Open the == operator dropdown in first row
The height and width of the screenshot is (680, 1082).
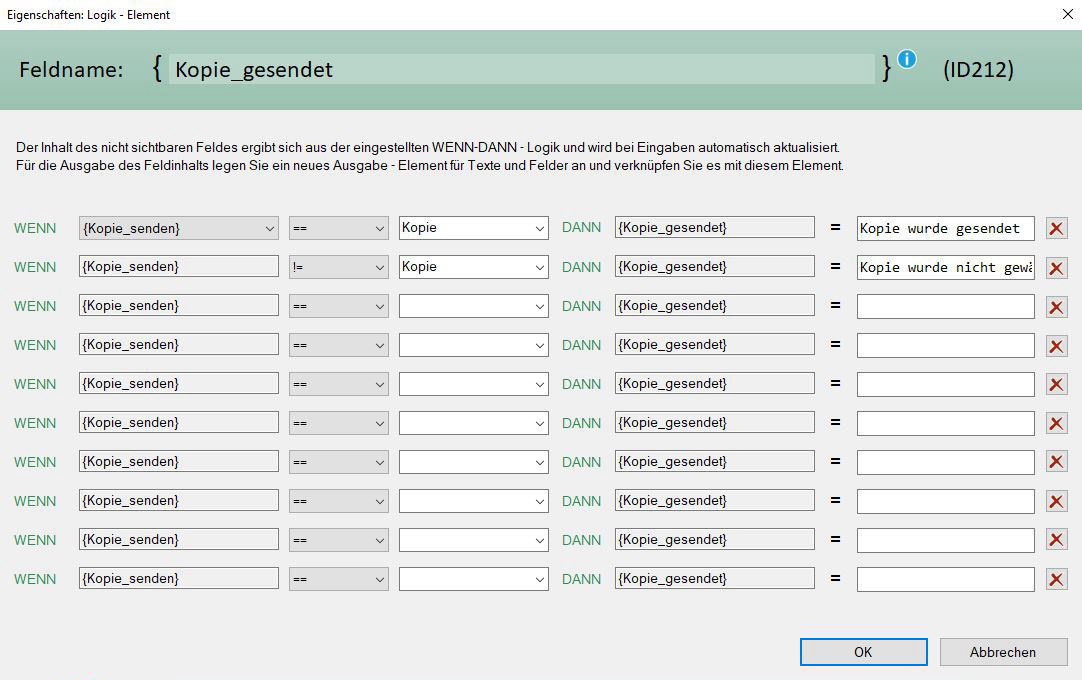[379, 229]
